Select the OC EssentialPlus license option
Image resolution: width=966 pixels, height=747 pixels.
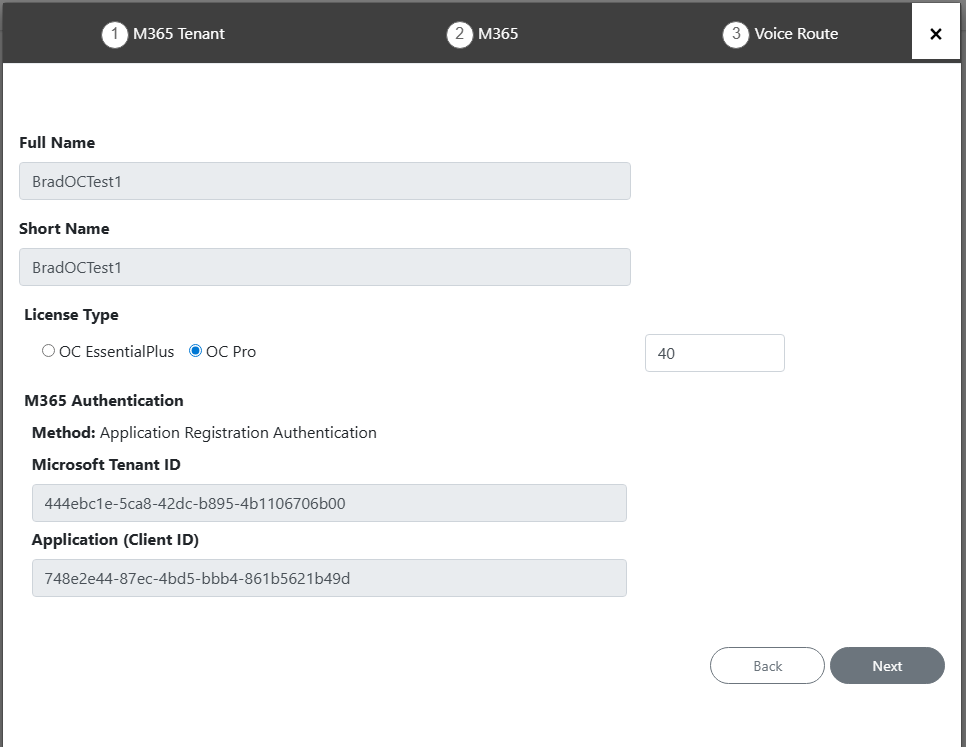pyautogui.click(x=49, y=351)
